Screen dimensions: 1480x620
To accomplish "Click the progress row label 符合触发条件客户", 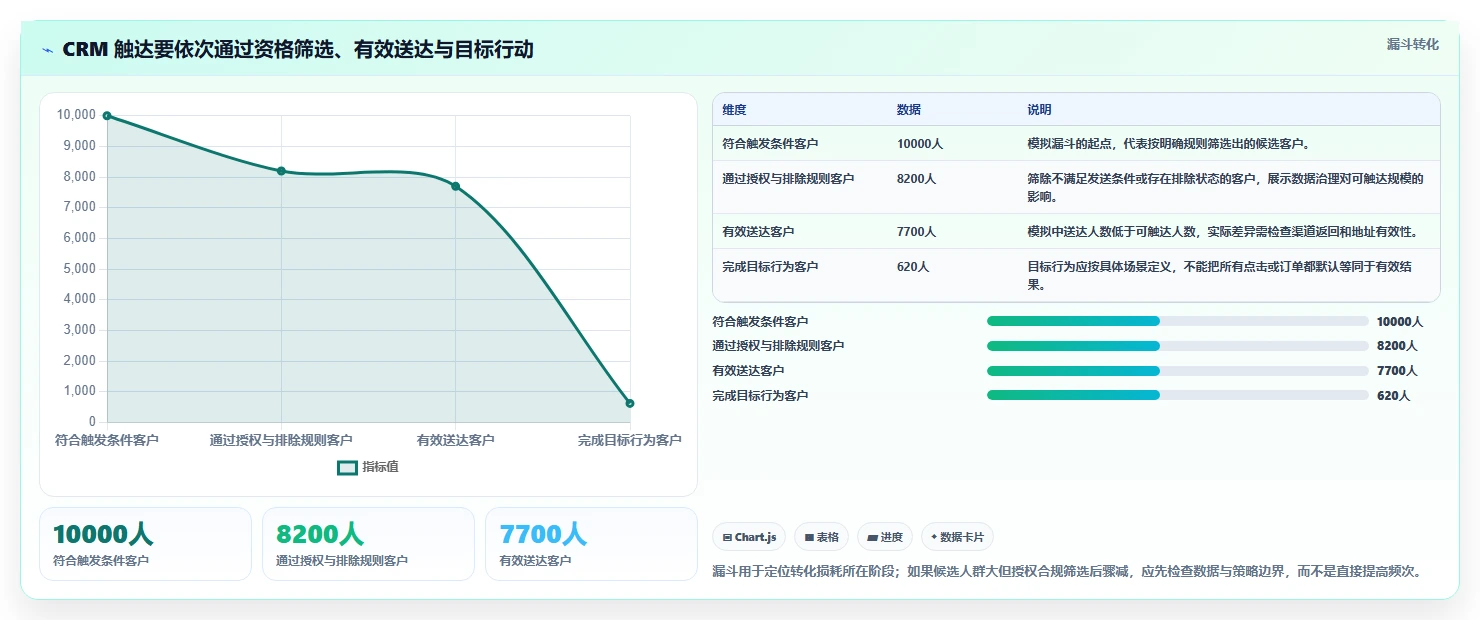I will coord(760,322).
